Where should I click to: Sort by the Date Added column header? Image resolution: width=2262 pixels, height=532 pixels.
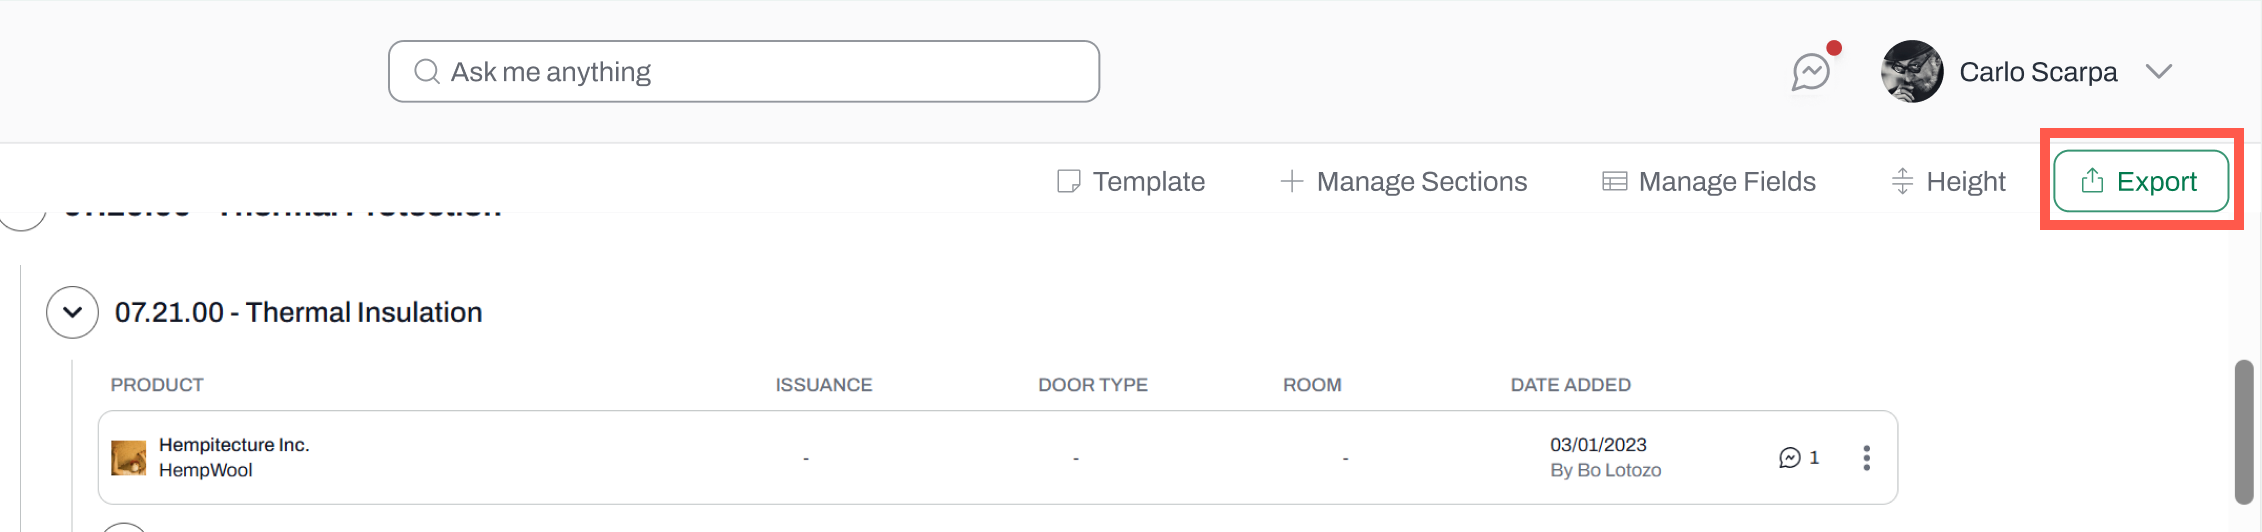[1570, 385]
